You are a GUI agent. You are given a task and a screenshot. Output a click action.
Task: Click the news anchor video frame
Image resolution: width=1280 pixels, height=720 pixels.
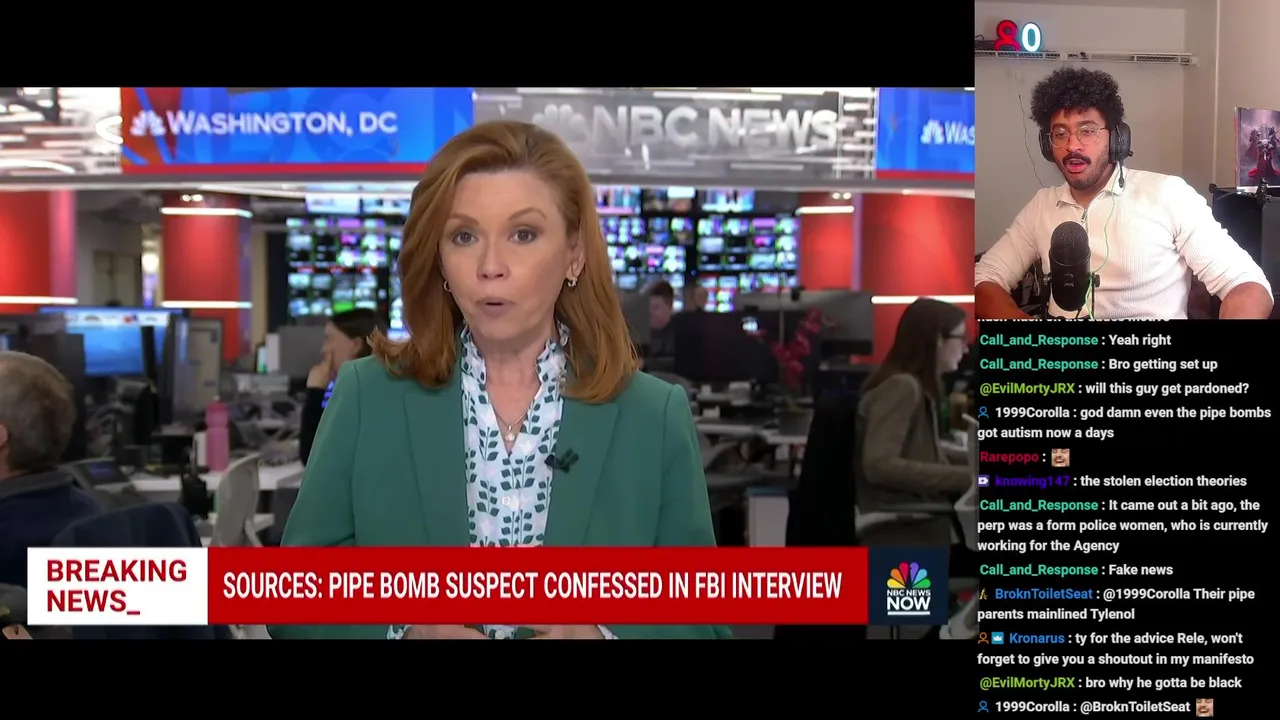(487, 363)
